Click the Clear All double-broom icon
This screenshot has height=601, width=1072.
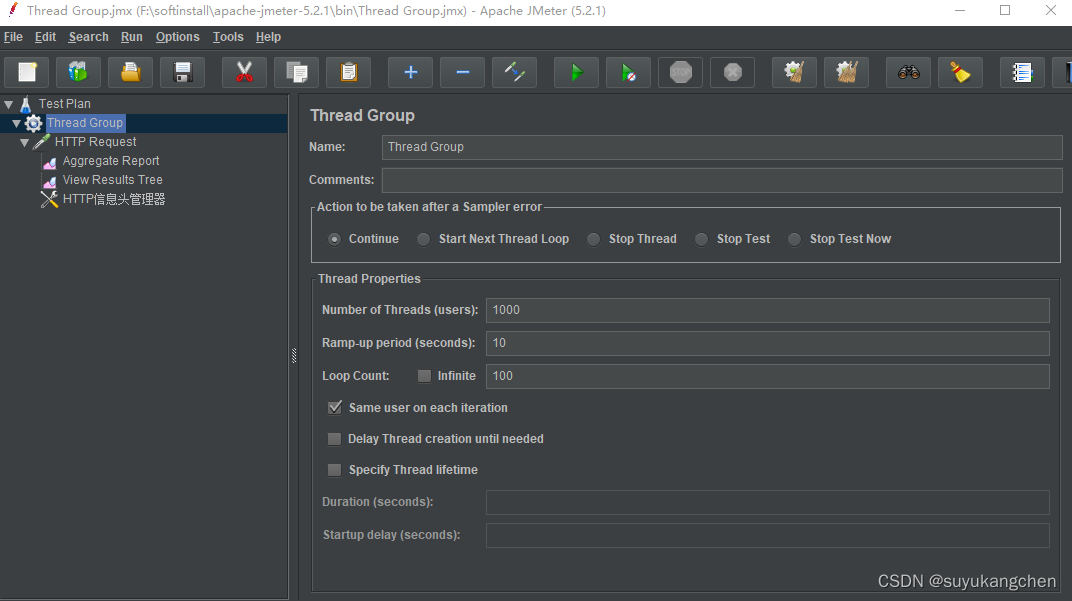pos(847,72)
